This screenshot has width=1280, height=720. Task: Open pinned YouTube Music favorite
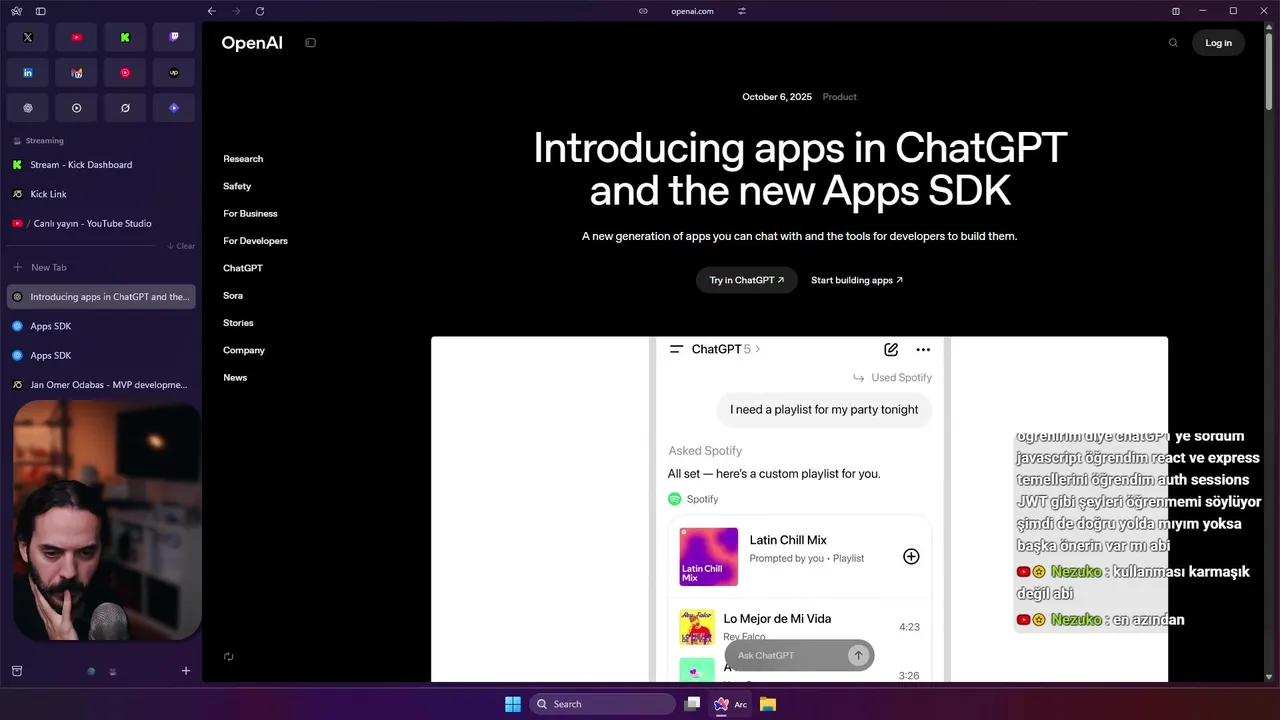click(125, 72)
